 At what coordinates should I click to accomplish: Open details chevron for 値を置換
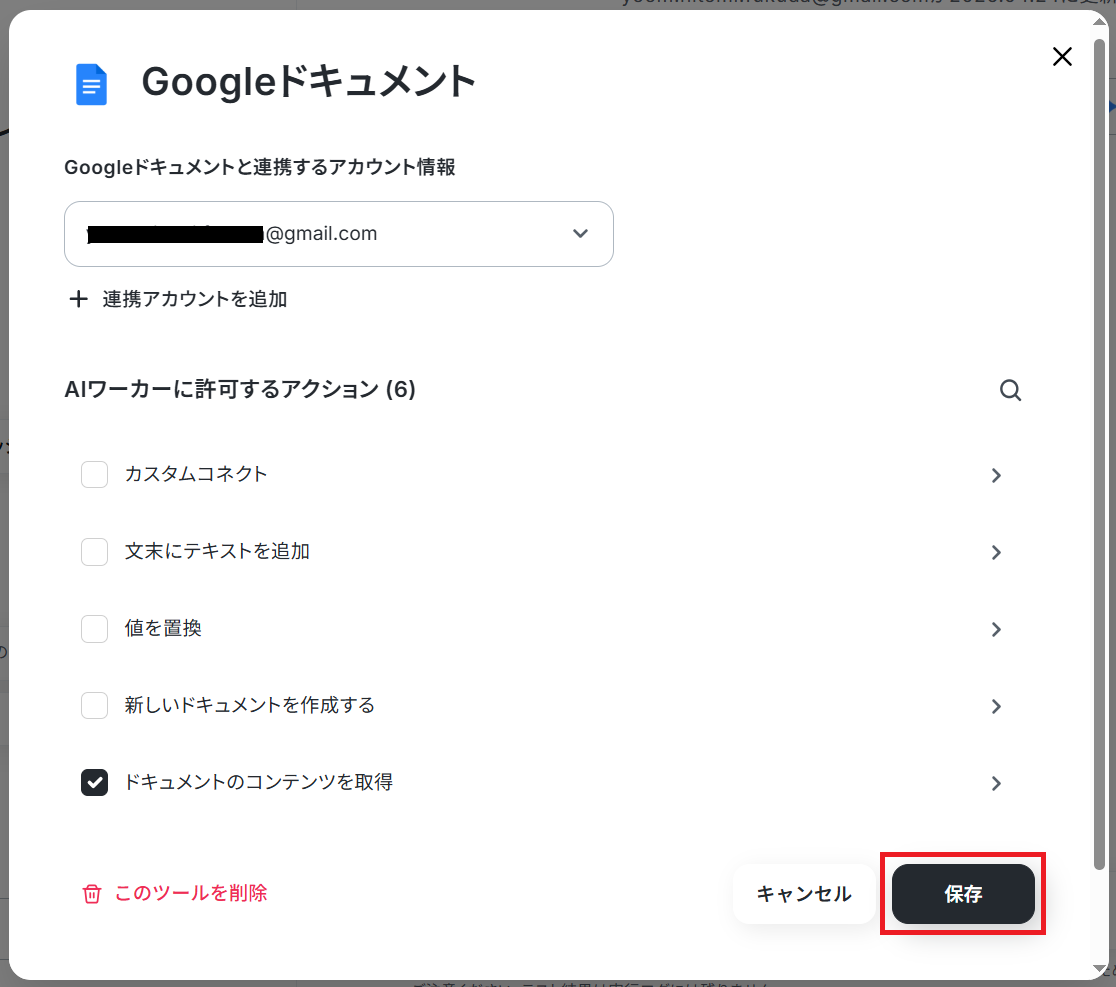(996, 629)
